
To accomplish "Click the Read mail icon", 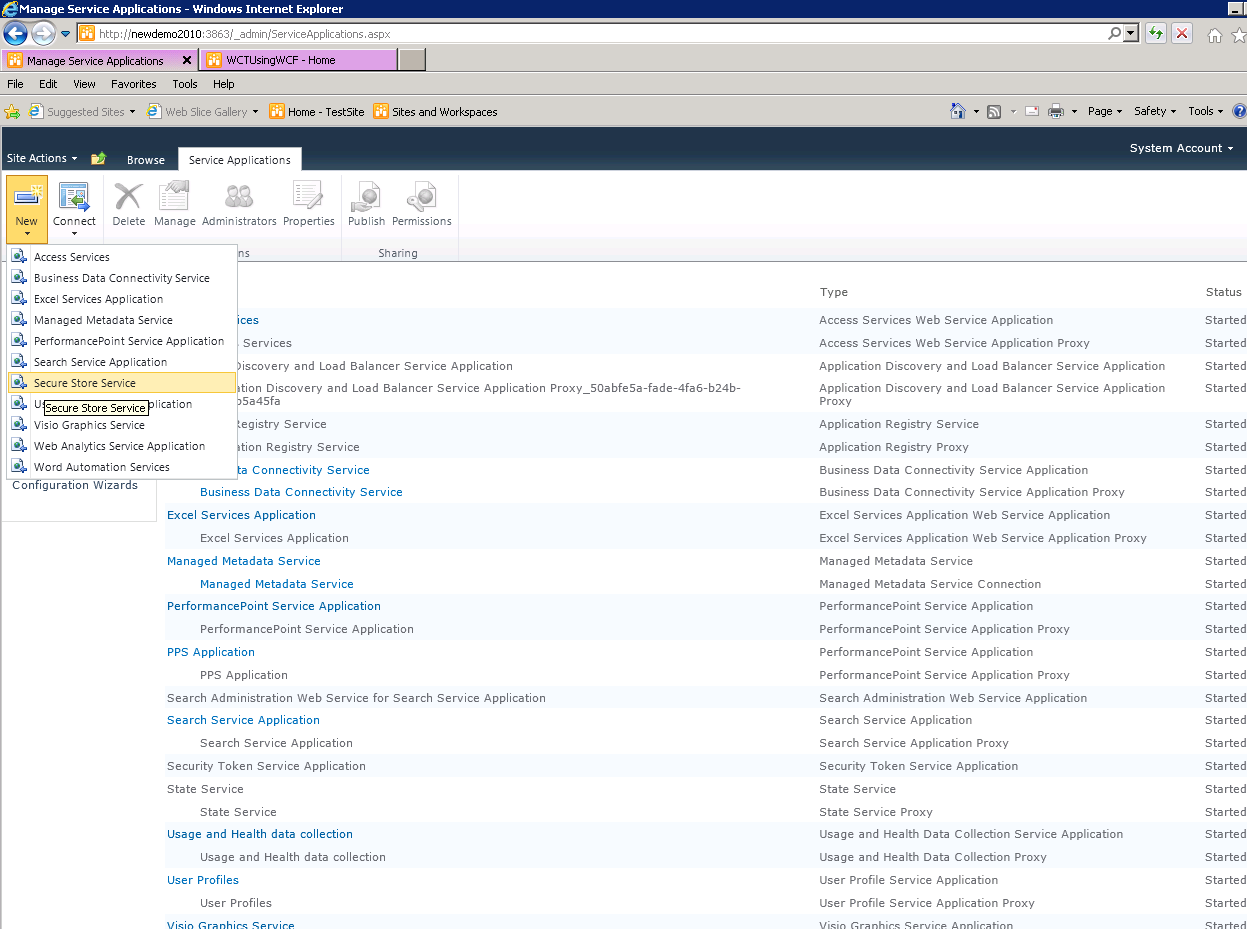I will coord(1031,111).
